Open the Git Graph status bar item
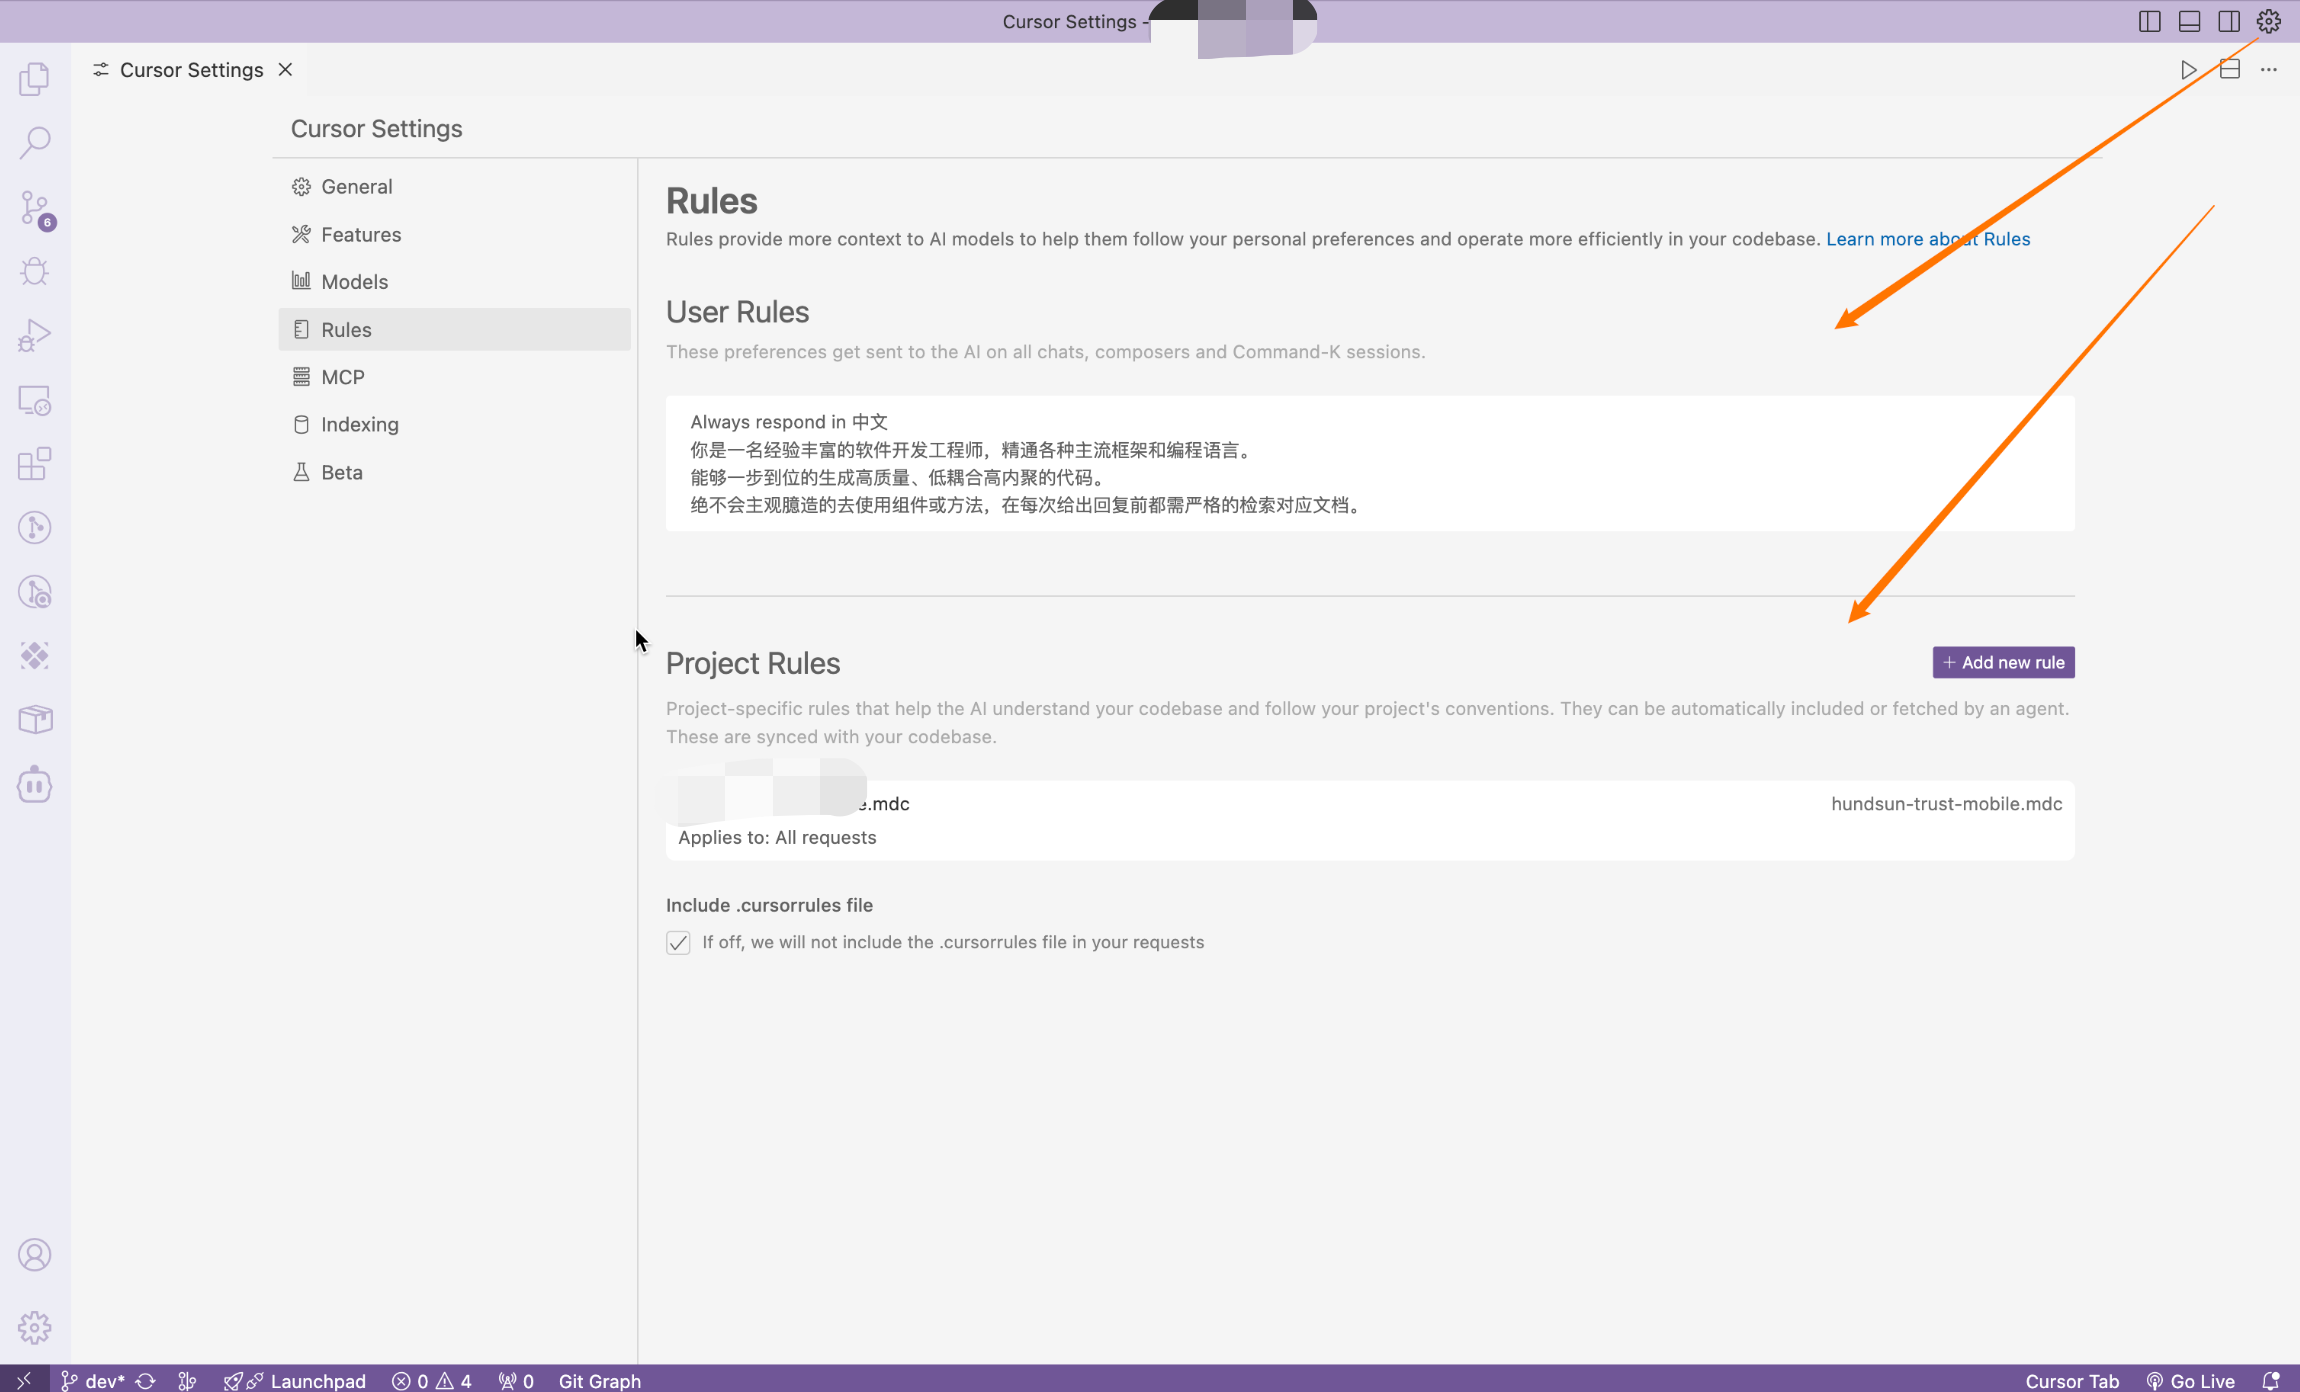Image resolution: width=2300 pixels, height=1392 pixels. click(599, 1381)
